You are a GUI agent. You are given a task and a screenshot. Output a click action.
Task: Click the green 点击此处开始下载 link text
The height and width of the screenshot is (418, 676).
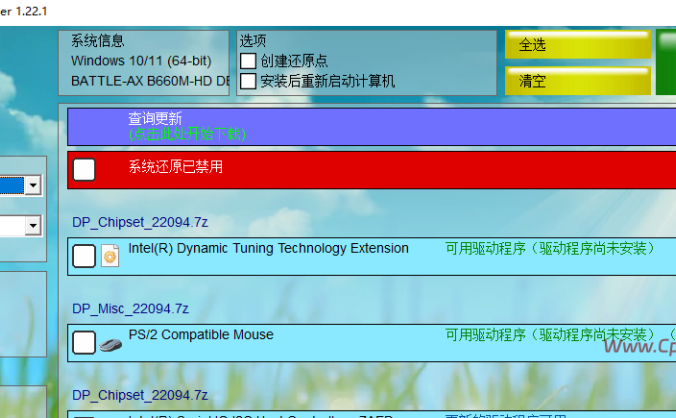tap(187, 134)
